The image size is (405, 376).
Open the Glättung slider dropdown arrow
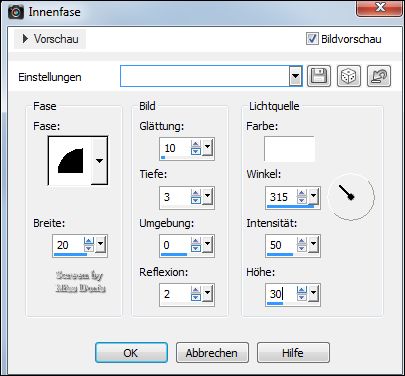[x=208, y=147]
